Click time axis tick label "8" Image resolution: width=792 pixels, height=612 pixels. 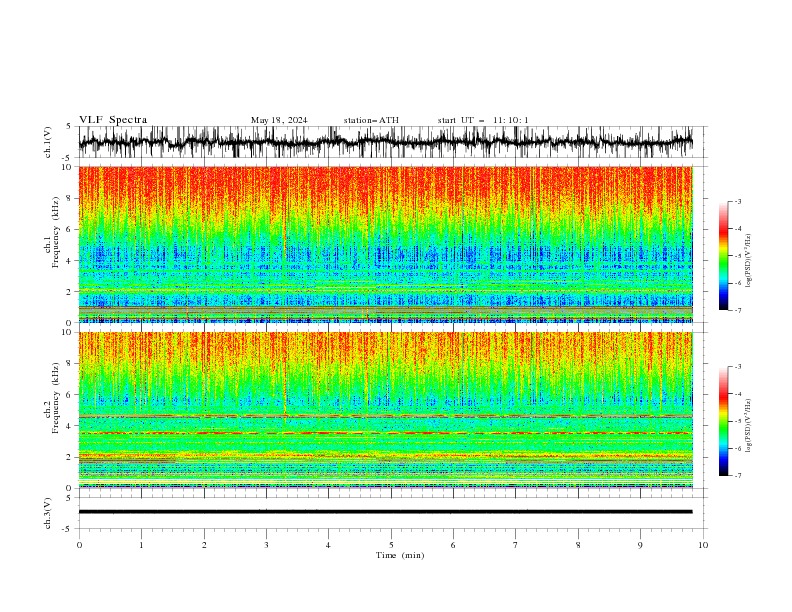[578, 545]
